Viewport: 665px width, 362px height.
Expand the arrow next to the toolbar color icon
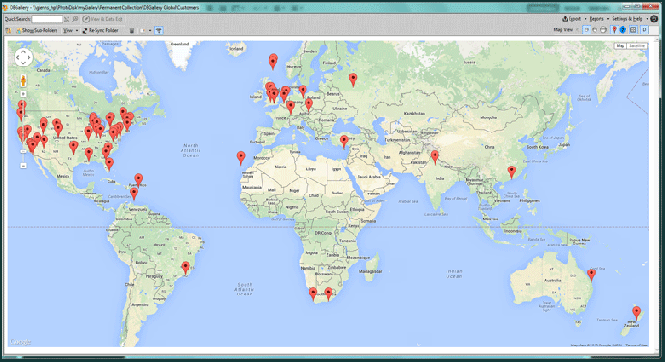point(150,31)
